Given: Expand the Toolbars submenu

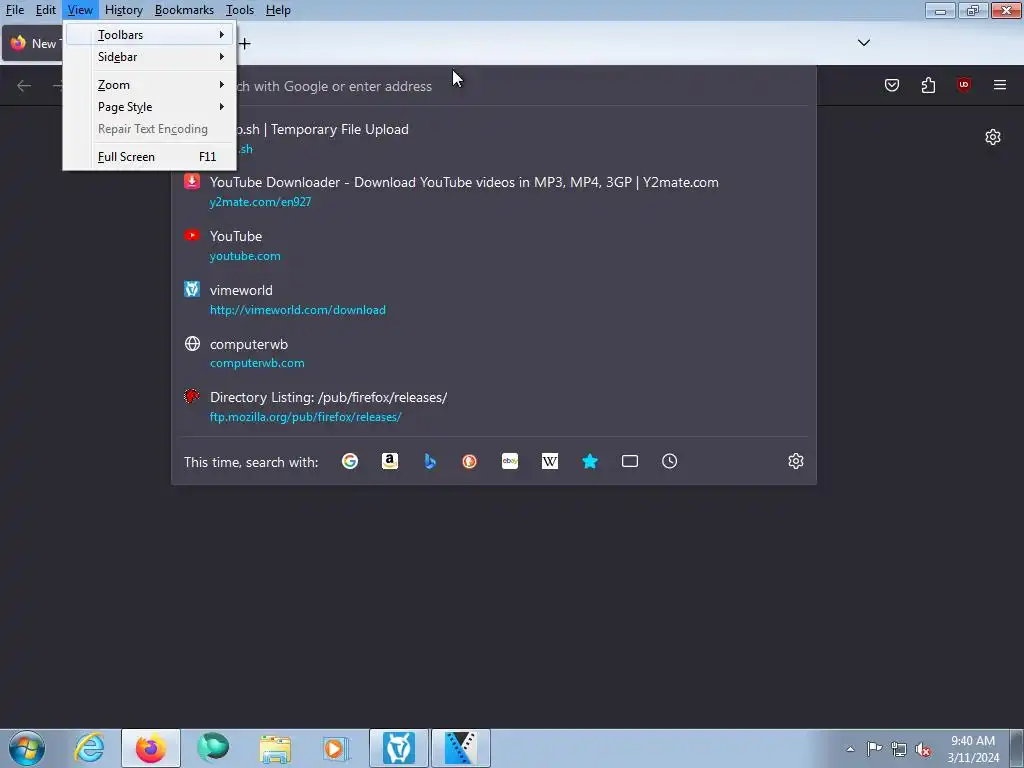Looking at the screenshot, I should (x=150, y=35).
